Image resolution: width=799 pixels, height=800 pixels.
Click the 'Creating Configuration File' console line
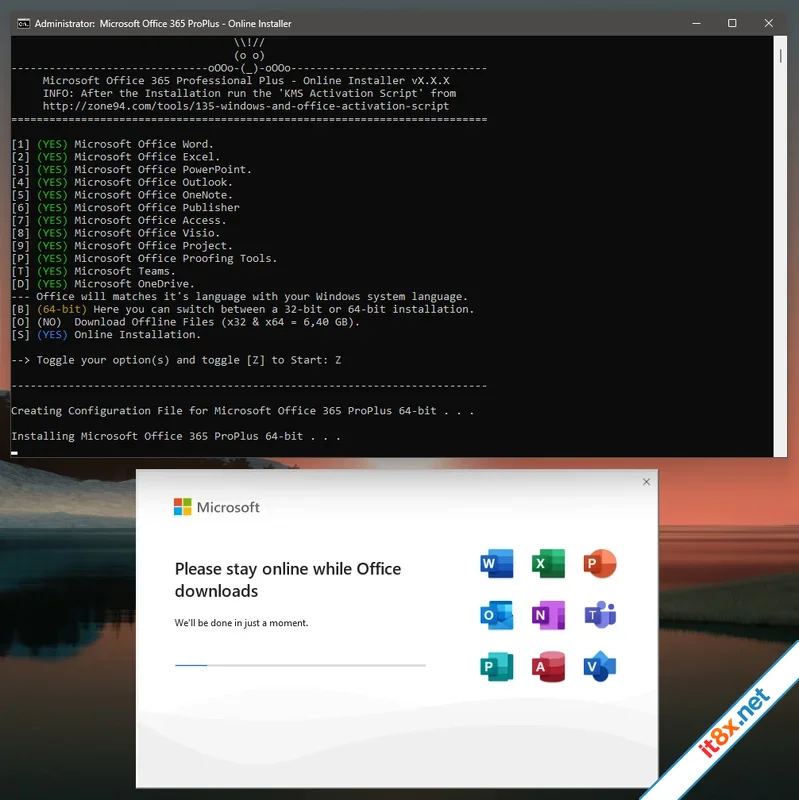(243, 411)
